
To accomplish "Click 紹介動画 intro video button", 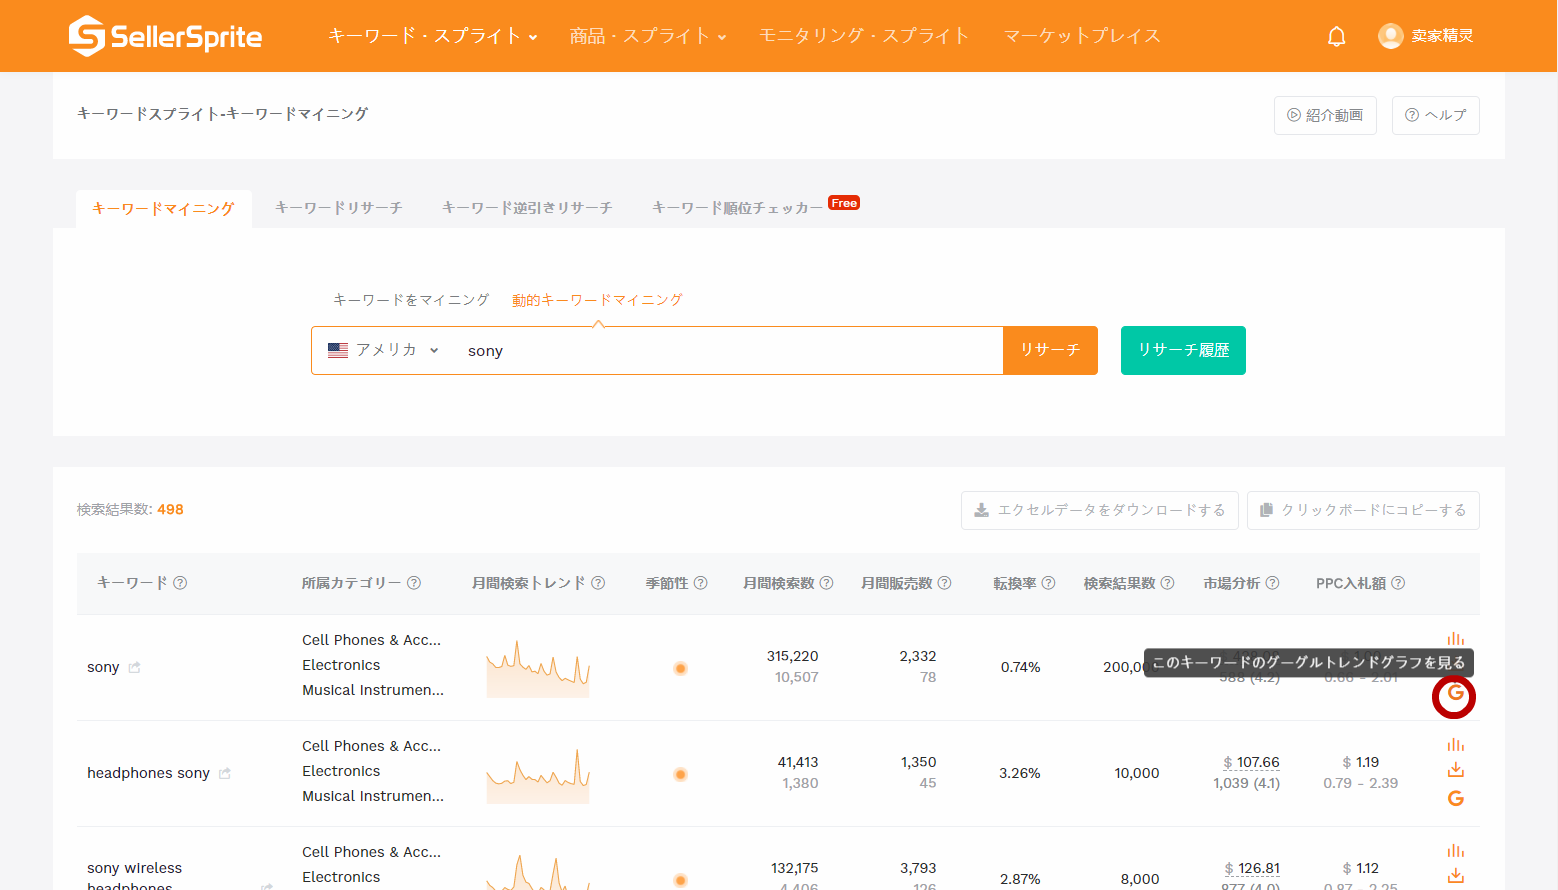I will pos(1325,115).
